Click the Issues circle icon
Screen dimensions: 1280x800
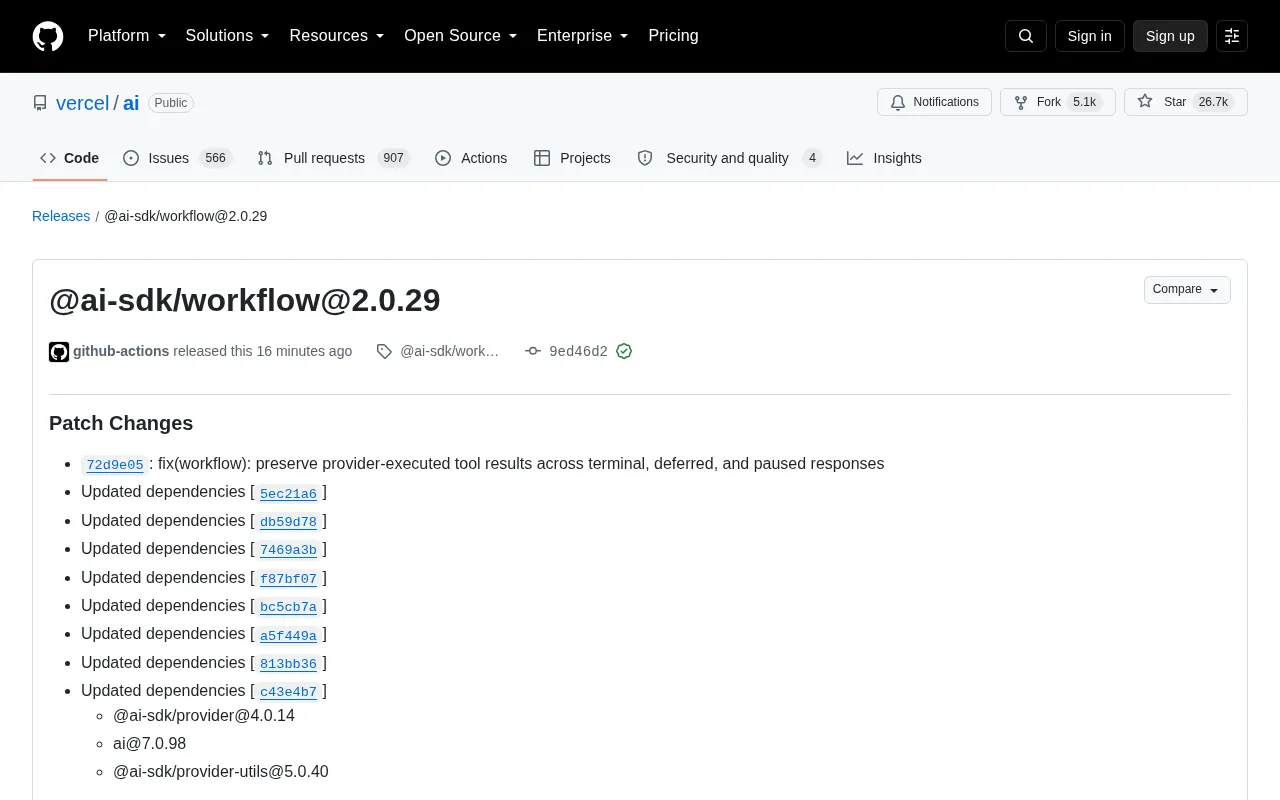[x=131, y=158]
